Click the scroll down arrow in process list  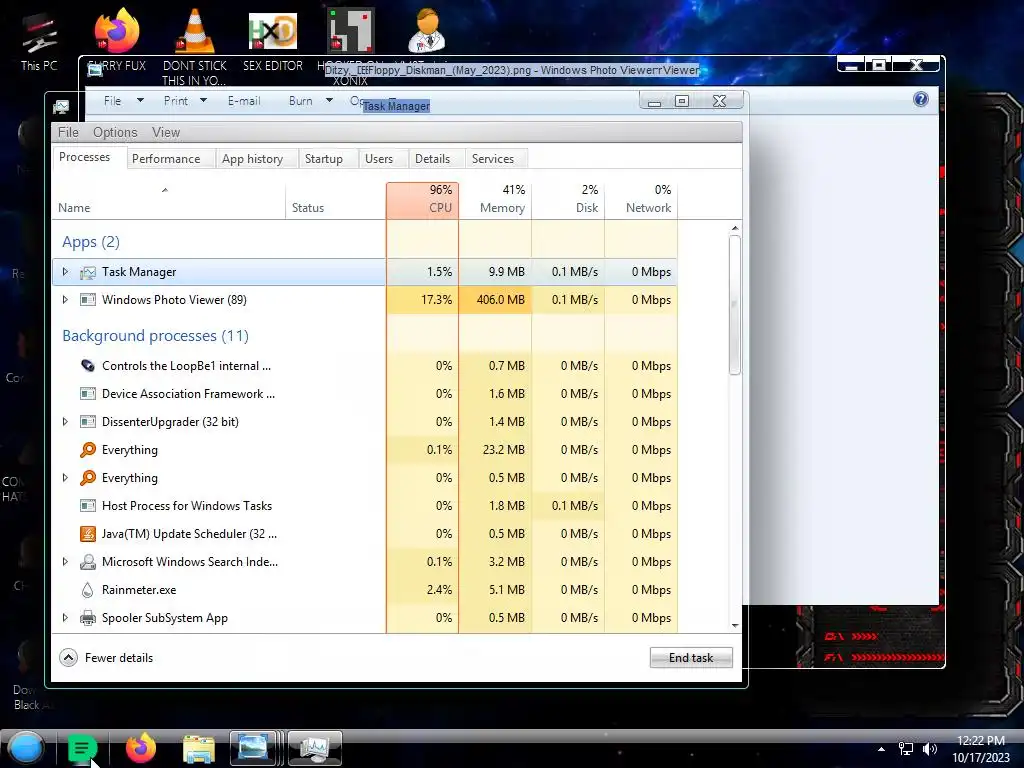point(735,626)
